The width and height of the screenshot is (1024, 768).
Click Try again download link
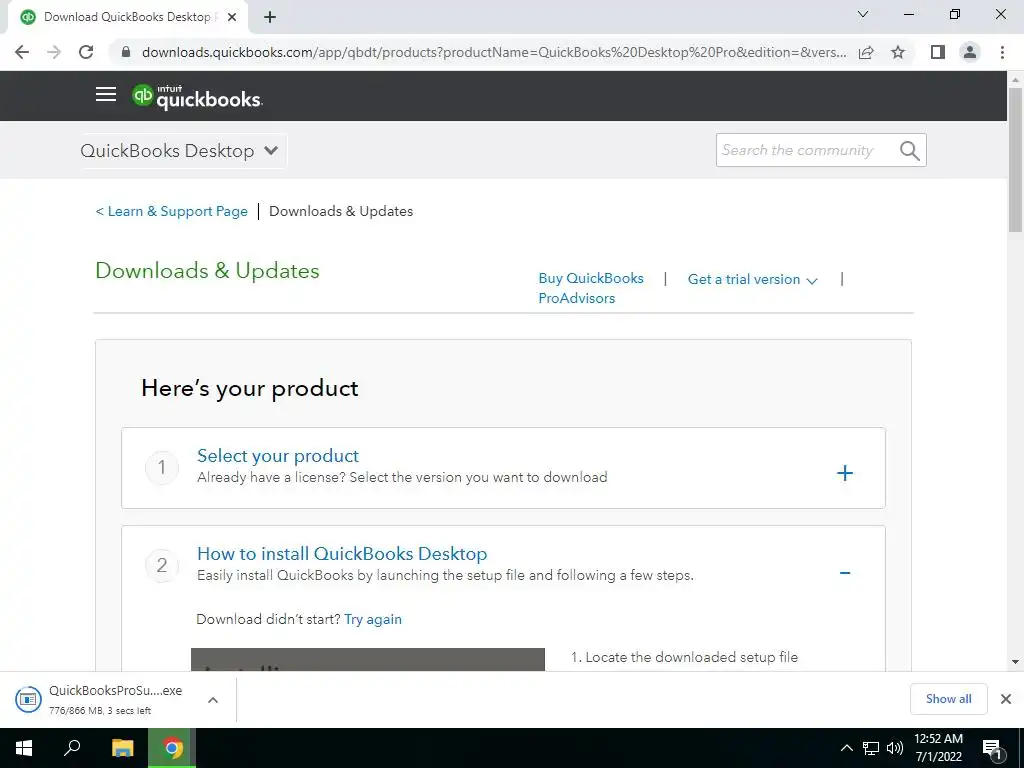[373, 619]
